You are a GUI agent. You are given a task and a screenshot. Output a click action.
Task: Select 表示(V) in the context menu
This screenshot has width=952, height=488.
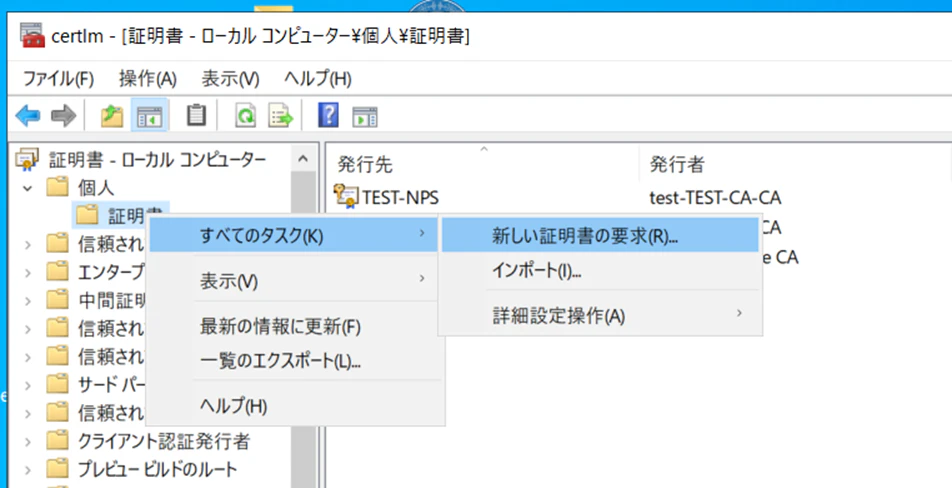(293, 282)
